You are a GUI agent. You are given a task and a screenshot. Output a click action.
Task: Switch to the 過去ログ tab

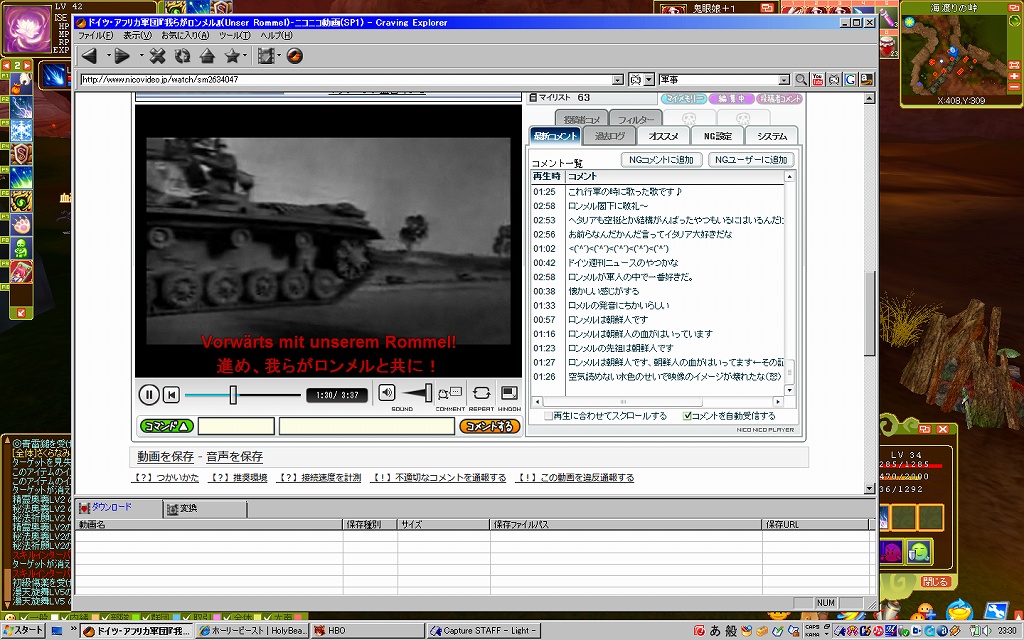[x=609, y=136]
